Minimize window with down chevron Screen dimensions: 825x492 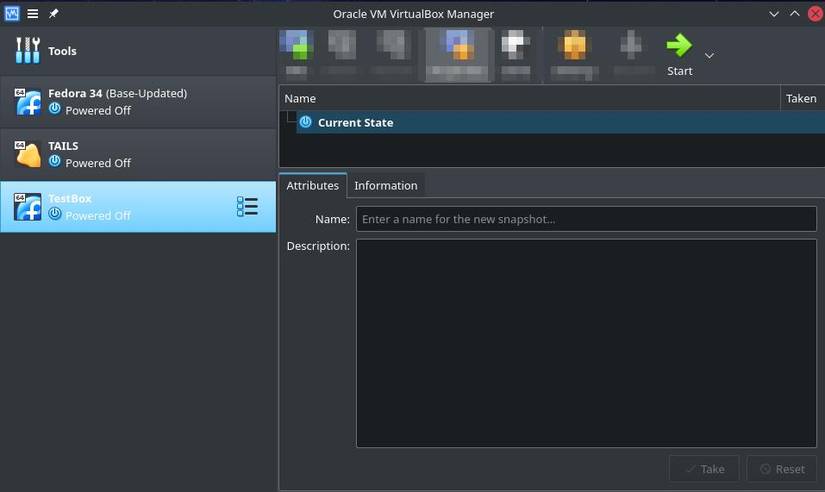pyautogui.click(x=773, y=14)
